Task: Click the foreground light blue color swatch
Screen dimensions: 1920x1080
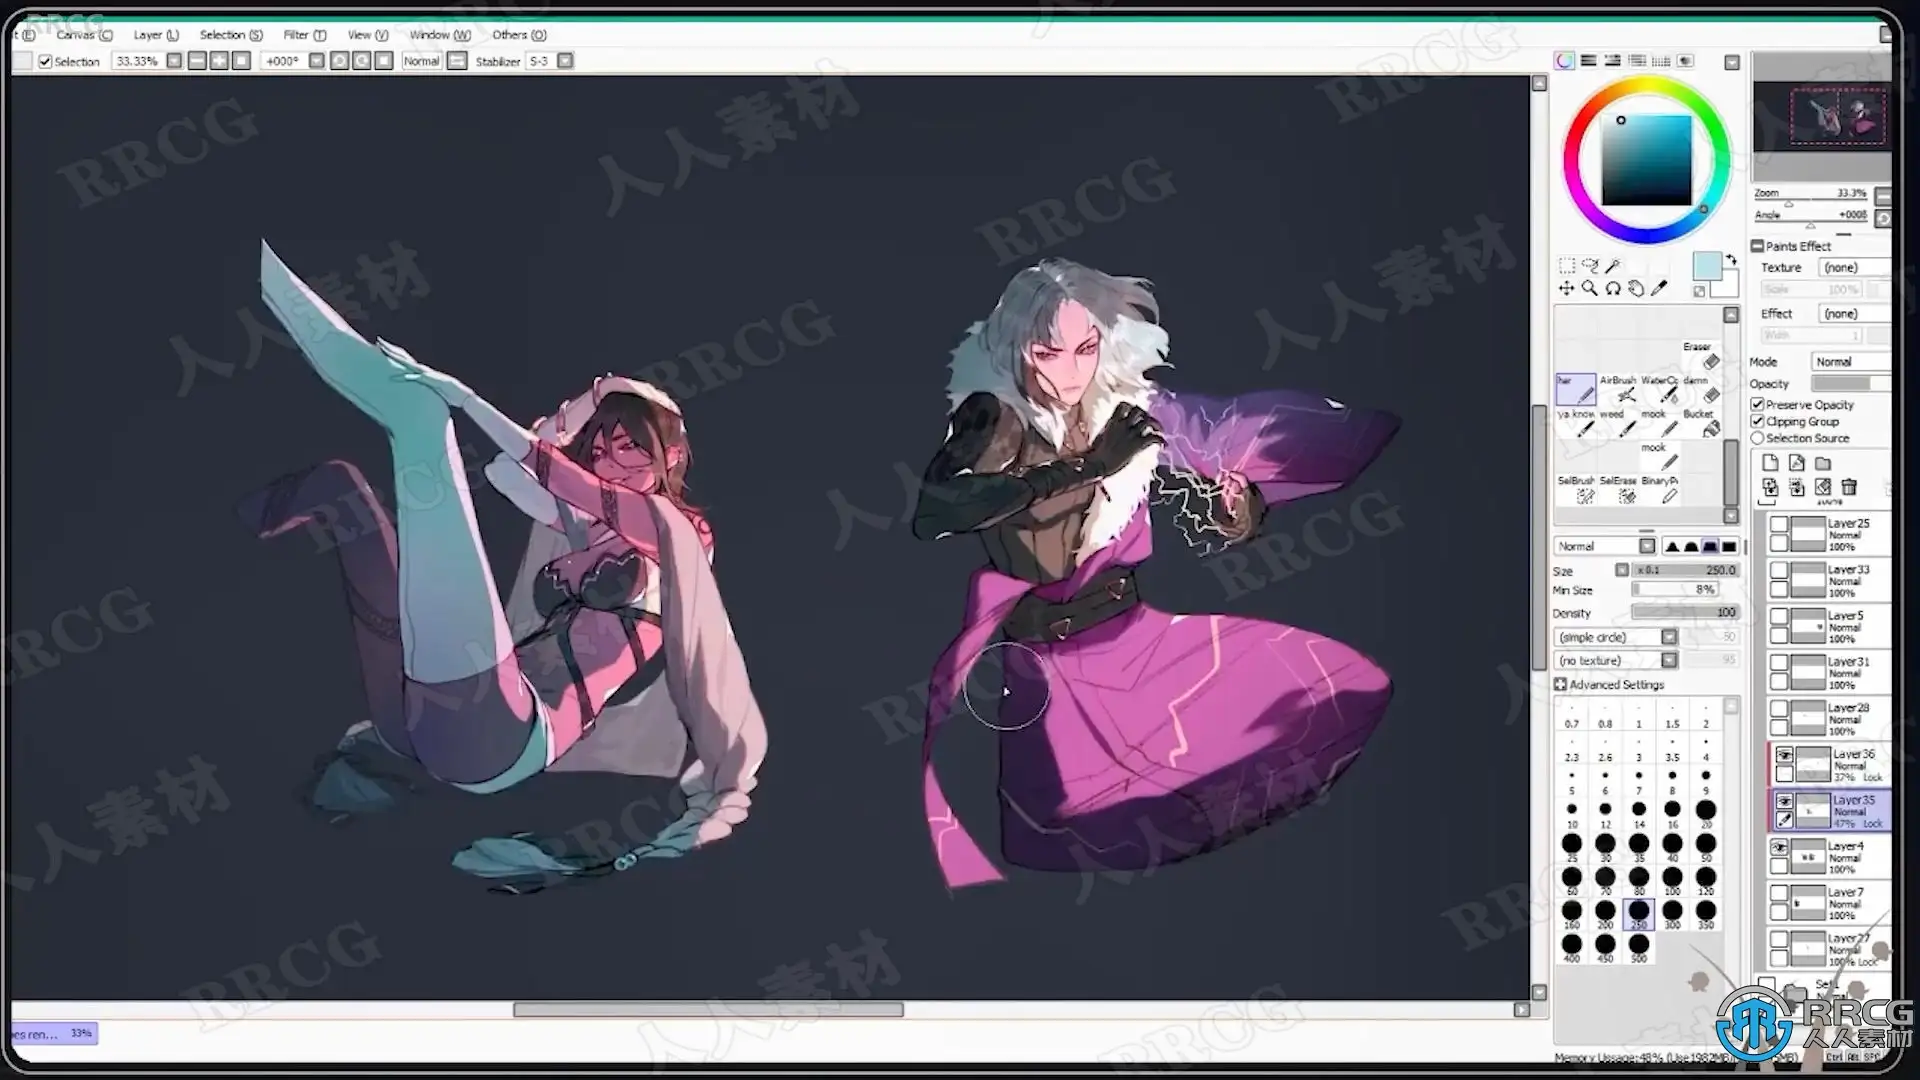Action: tap(1706, 266)
